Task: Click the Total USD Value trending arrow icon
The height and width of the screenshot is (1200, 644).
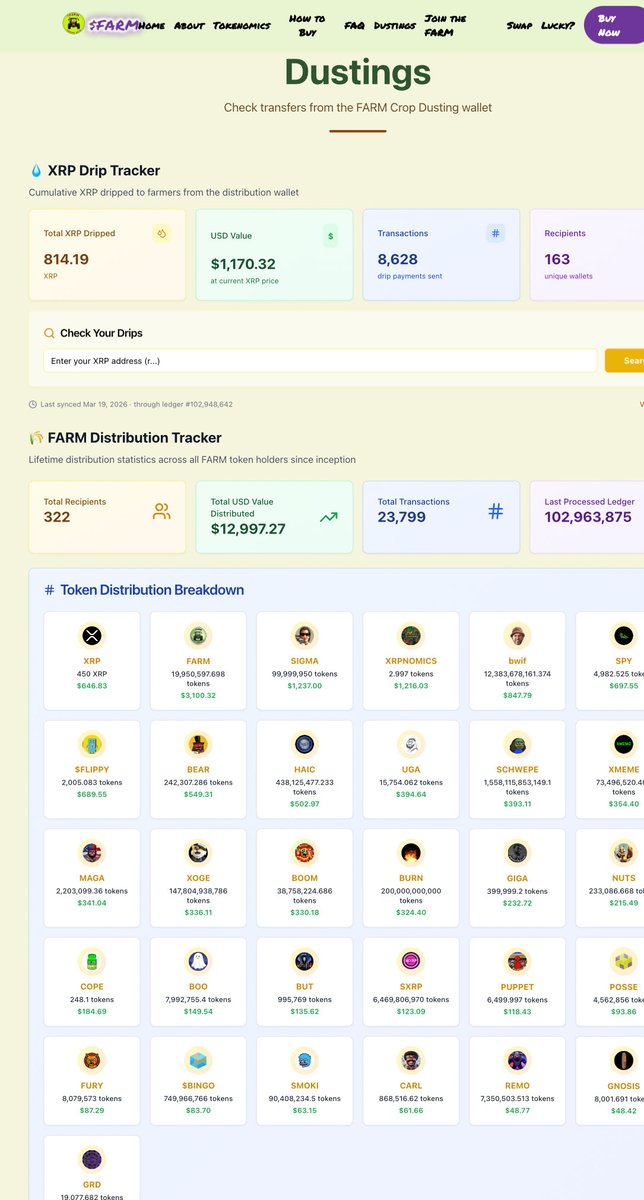Action: [x=329, y=517]
